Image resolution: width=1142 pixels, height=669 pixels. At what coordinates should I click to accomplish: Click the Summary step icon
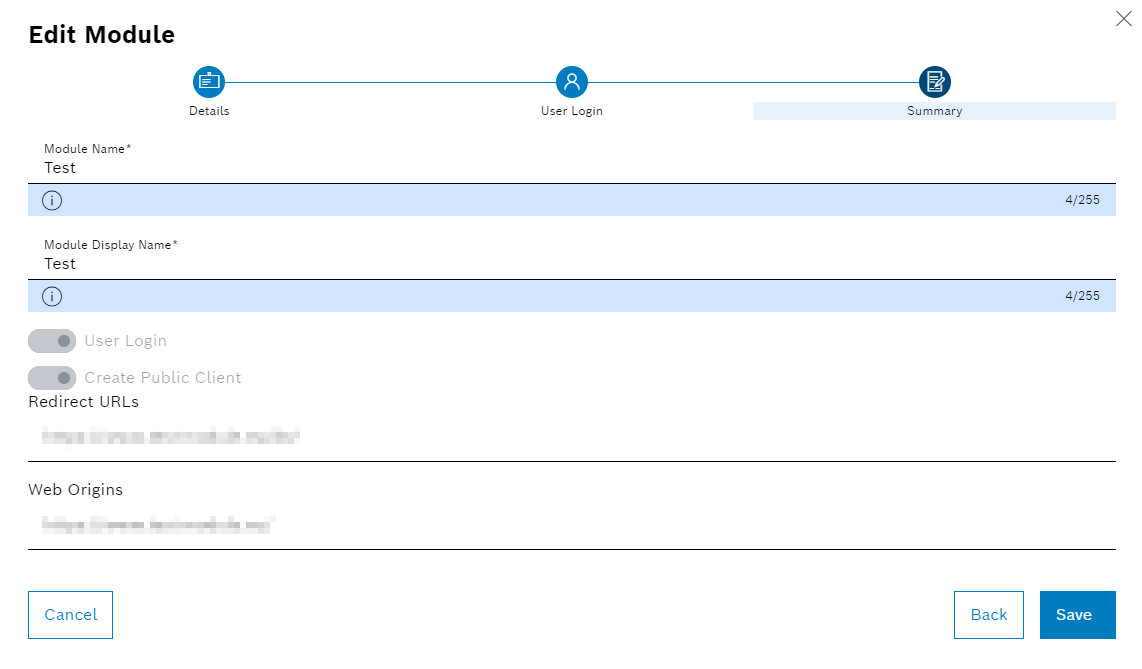point(934,82)
